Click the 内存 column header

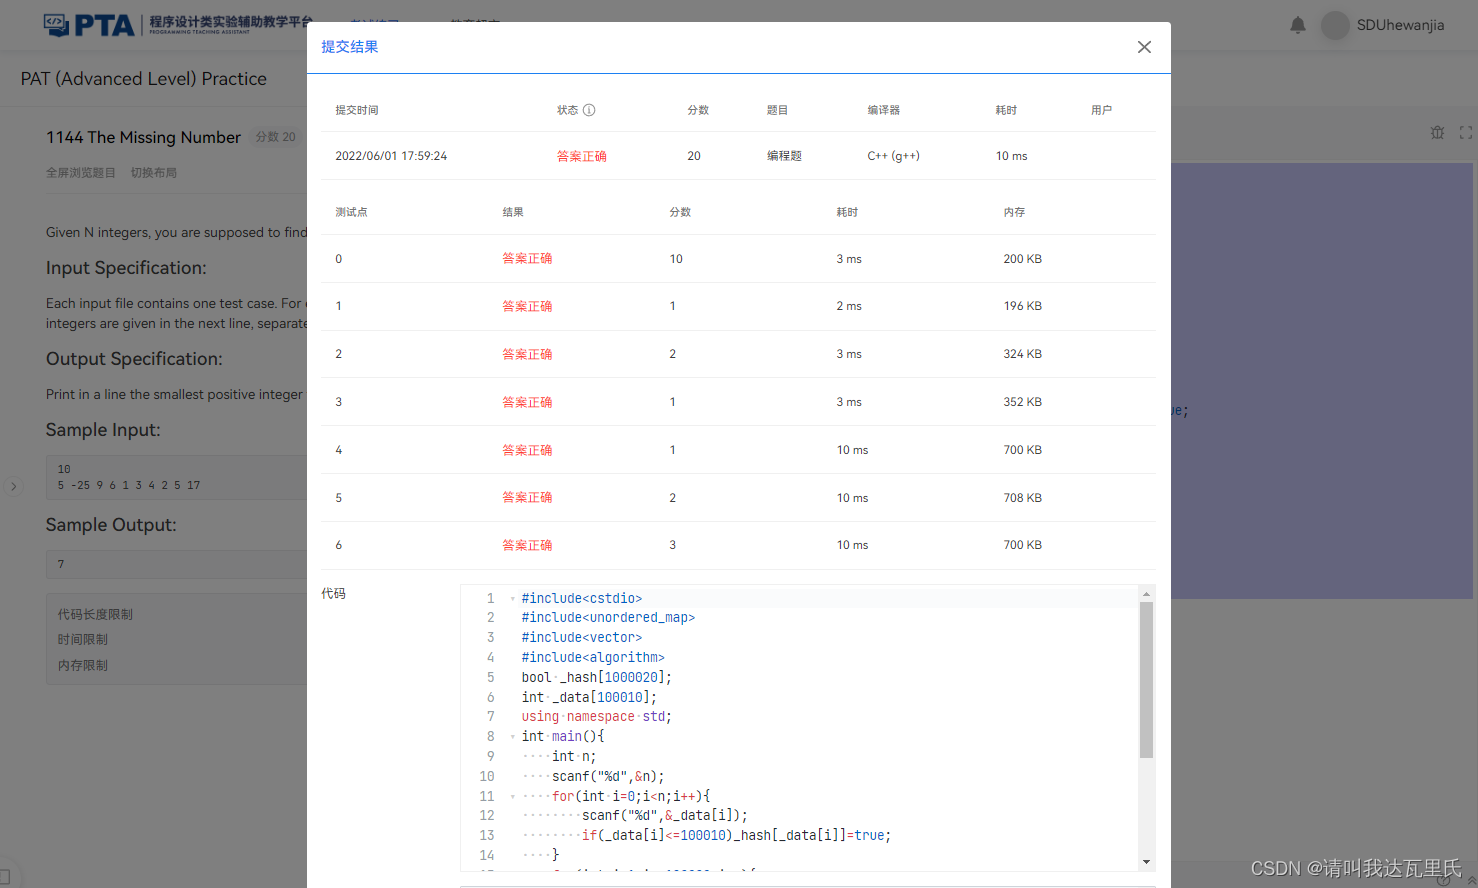[1014, 212]
